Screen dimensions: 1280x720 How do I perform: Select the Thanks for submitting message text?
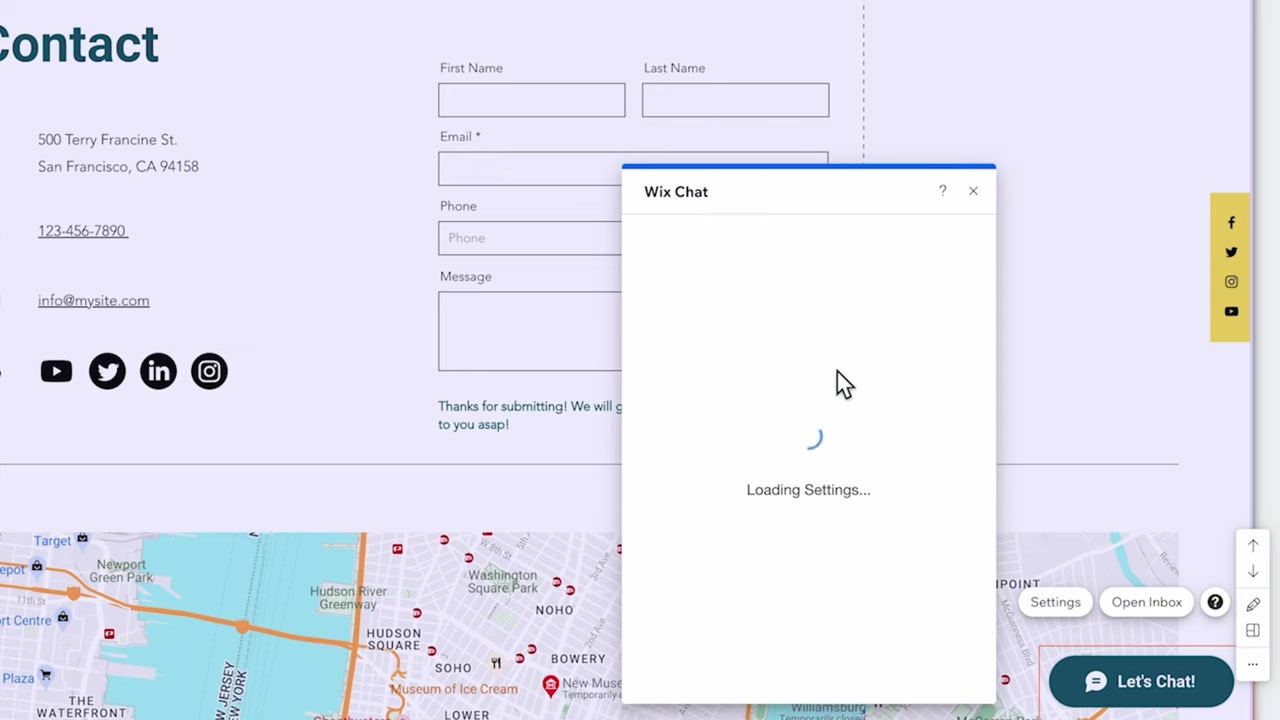click(x=530, y=415)
